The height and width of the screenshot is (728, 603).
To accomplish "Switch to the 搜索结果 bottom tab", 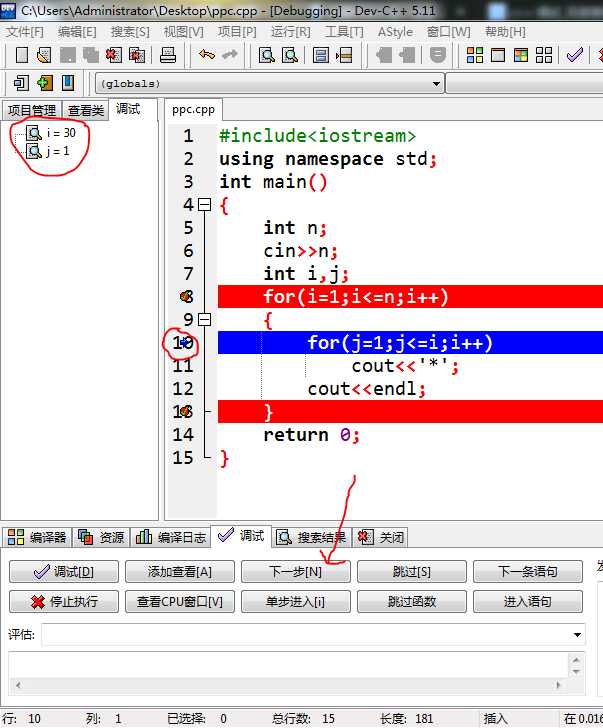I will point(311,537).
